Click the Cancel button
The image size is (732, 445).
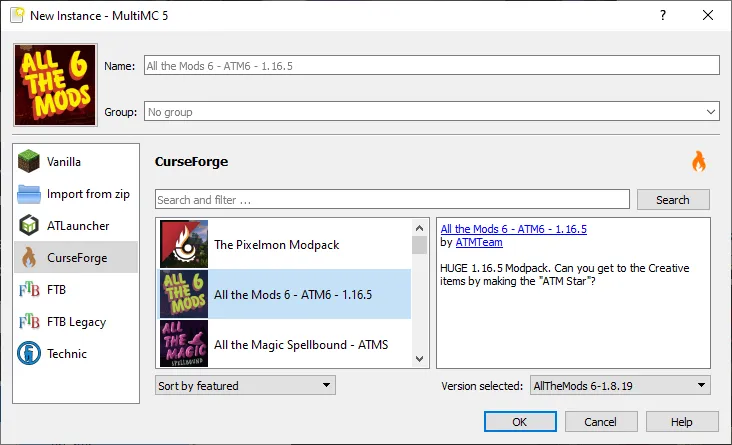click(601, 422)
